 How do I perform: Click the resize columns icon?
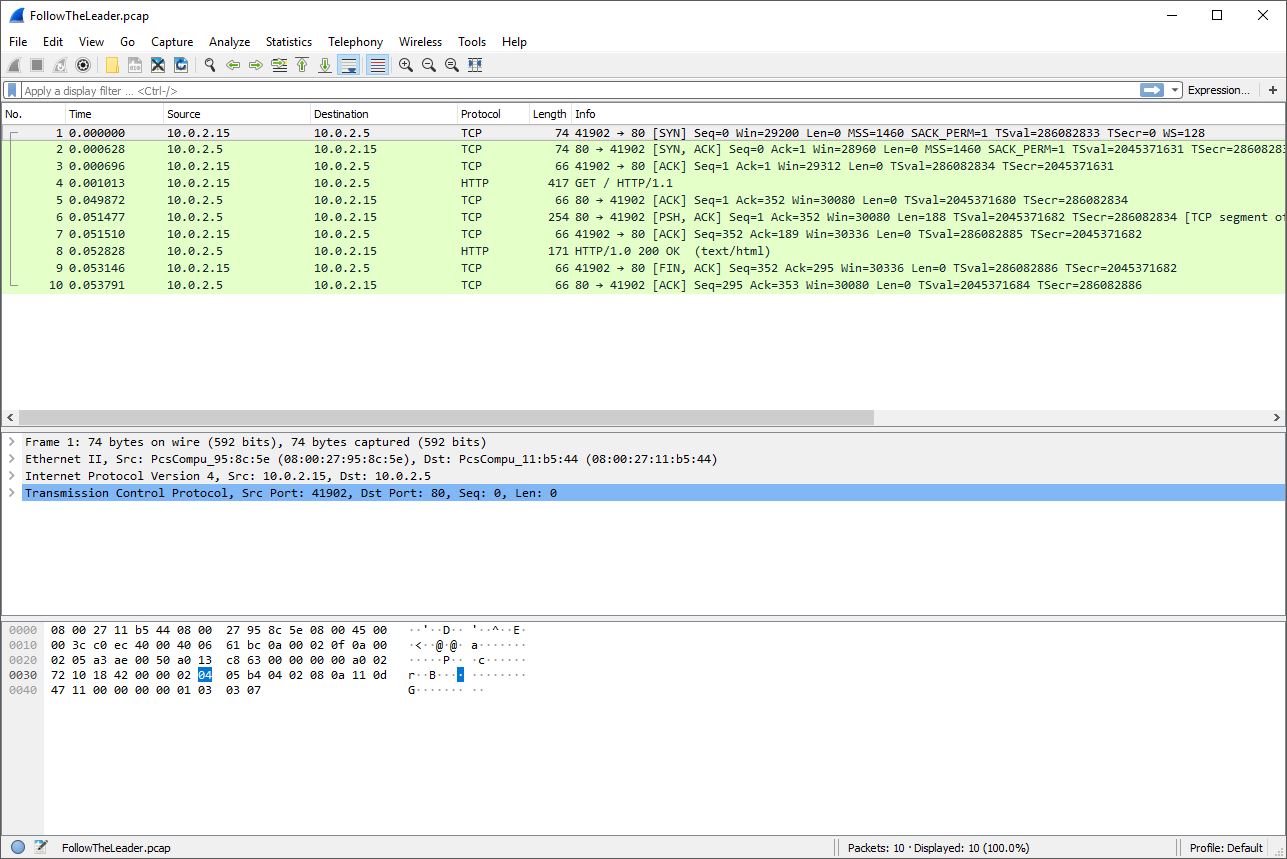(x=475, y=65)
